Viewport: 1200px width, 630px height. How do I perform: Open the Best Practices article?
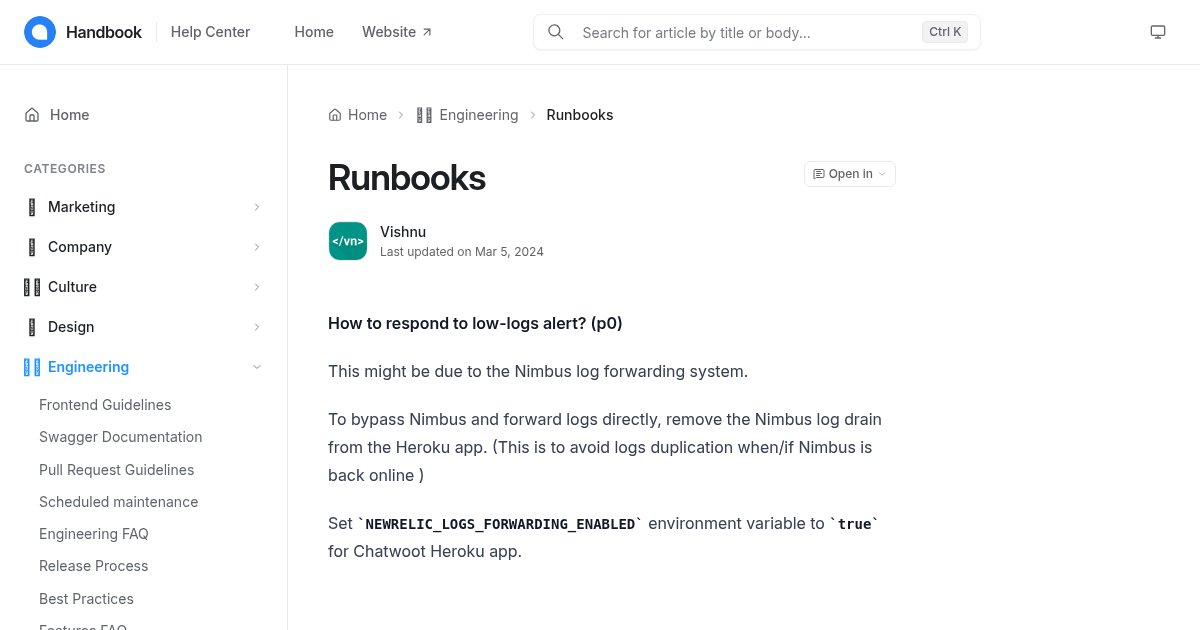click(86, 599)
